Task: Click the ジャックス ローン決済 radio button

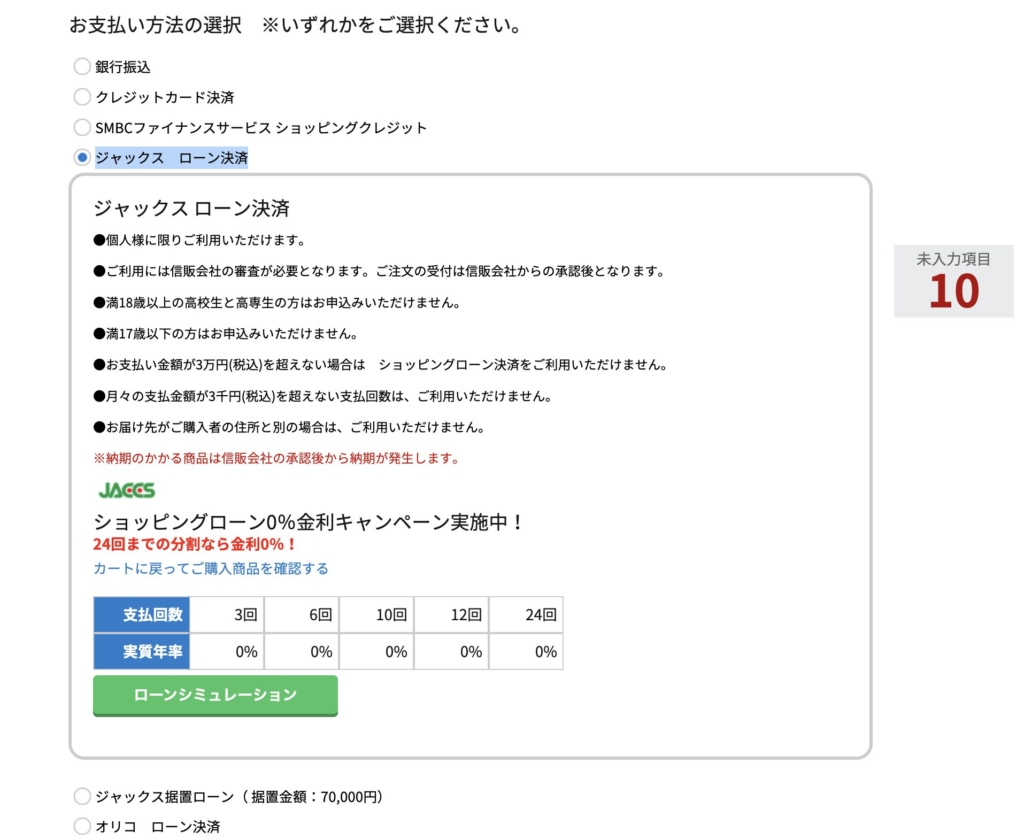Action: point(82,157)
